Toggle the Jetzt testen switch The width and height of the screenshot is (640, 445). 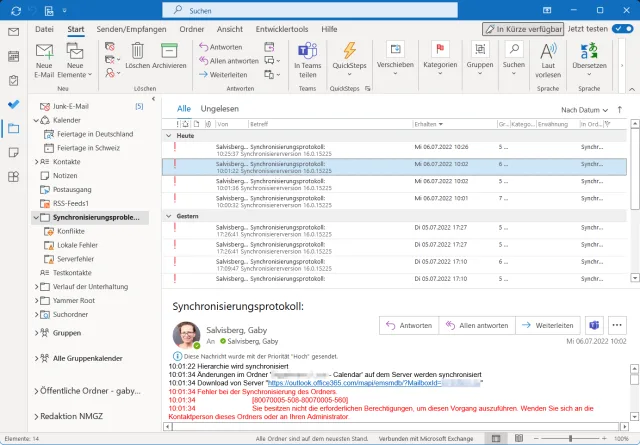tap(621, 30)
